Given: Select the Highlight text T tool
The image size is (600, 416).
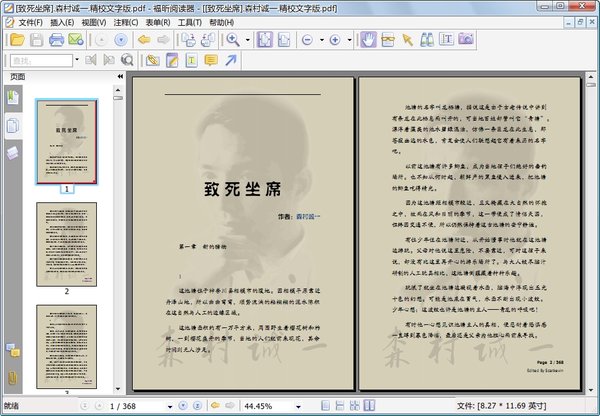Looking at the screenshot, I should coord(192,60).
